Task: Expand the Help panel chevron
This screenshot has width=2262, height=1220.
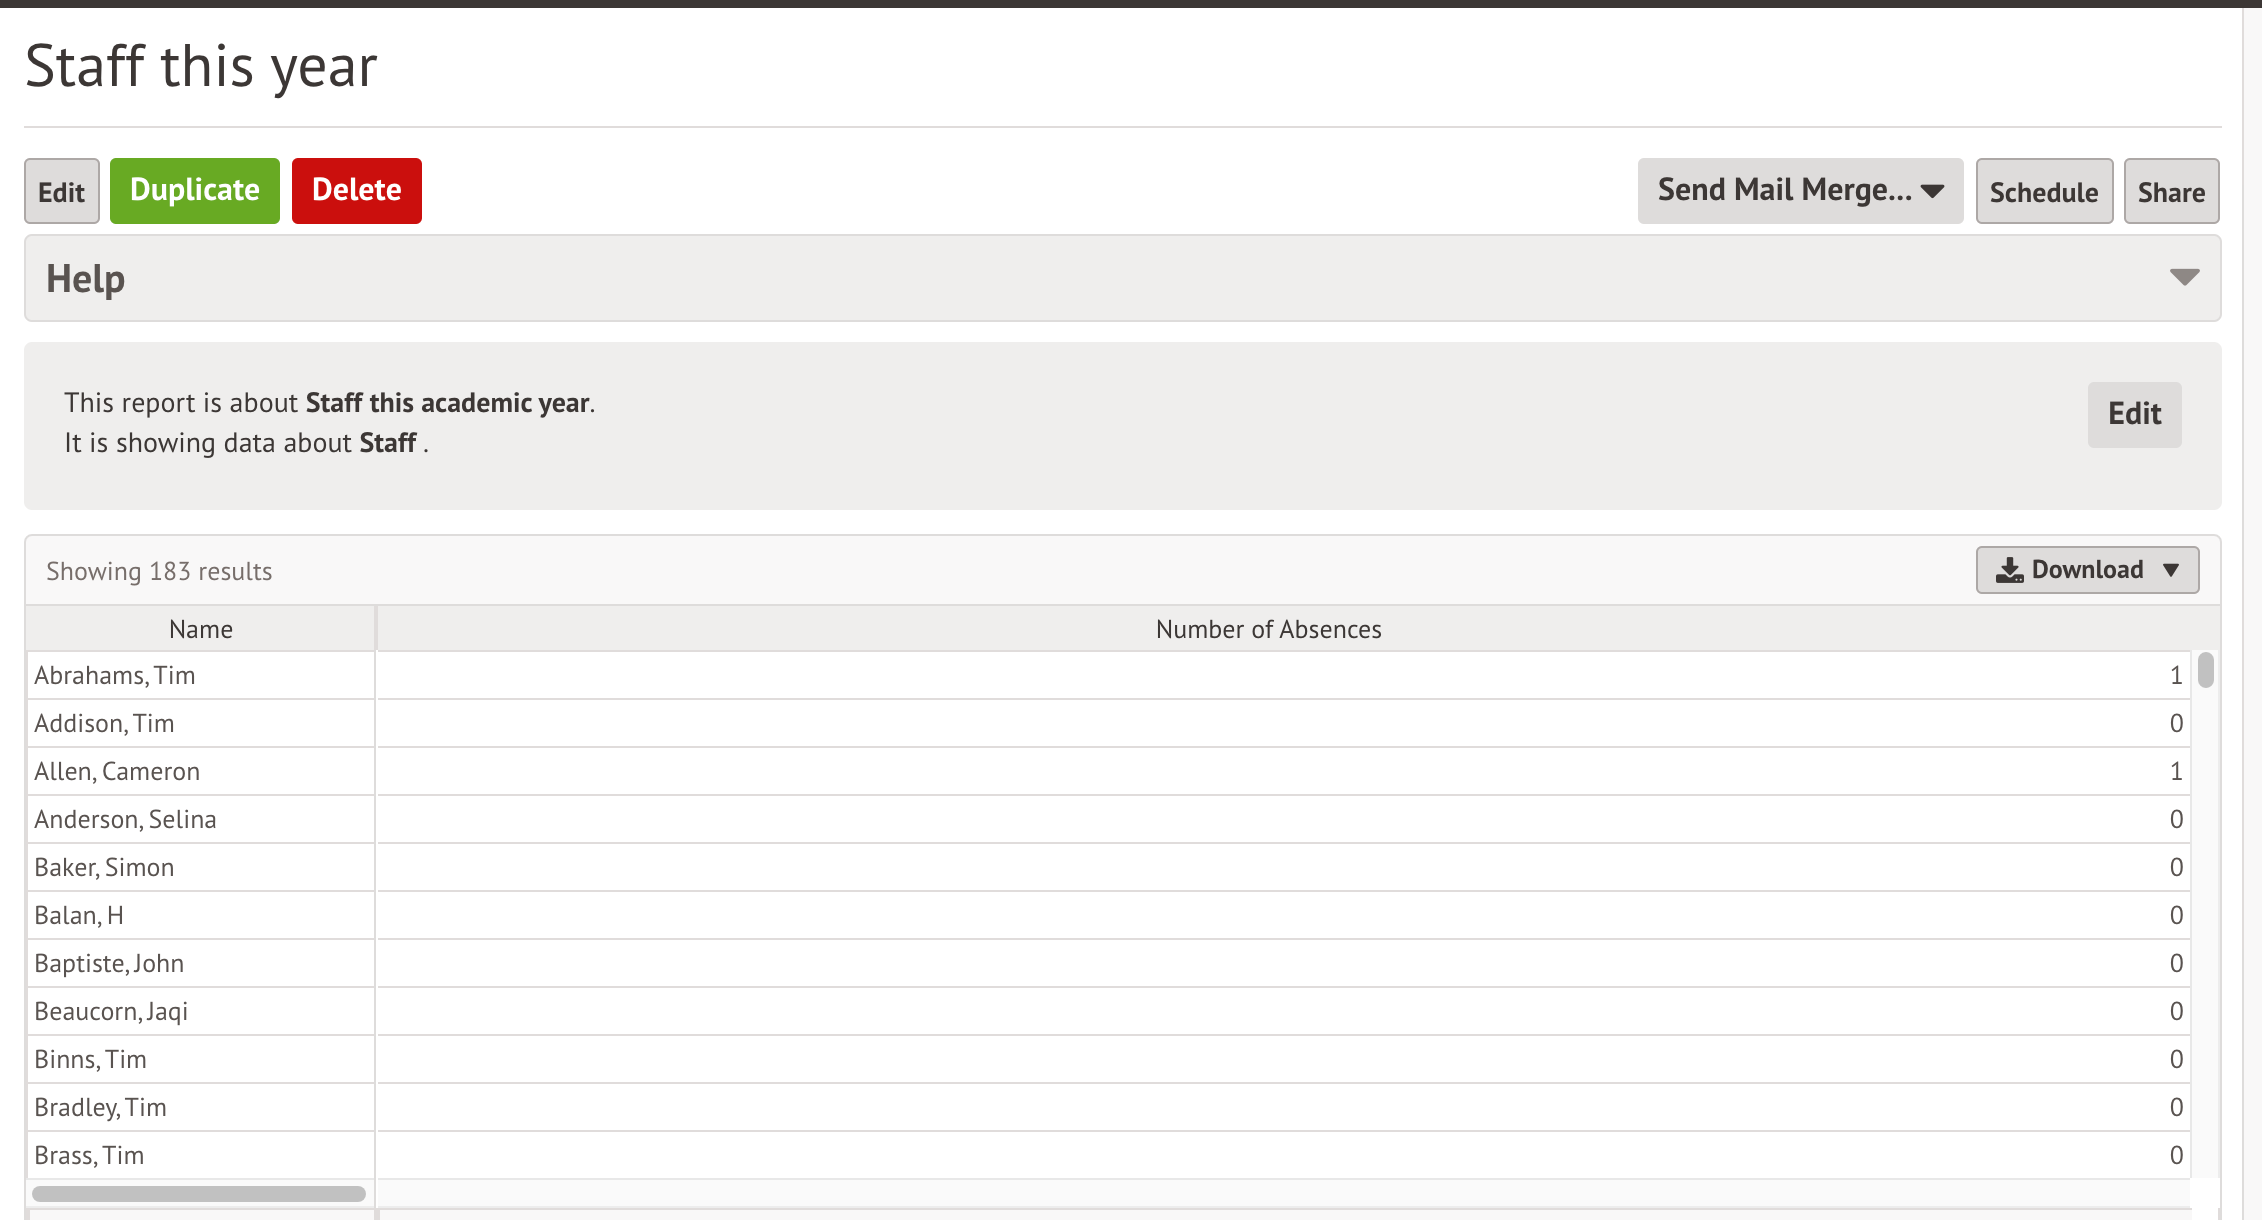Action: point(2184,278)
